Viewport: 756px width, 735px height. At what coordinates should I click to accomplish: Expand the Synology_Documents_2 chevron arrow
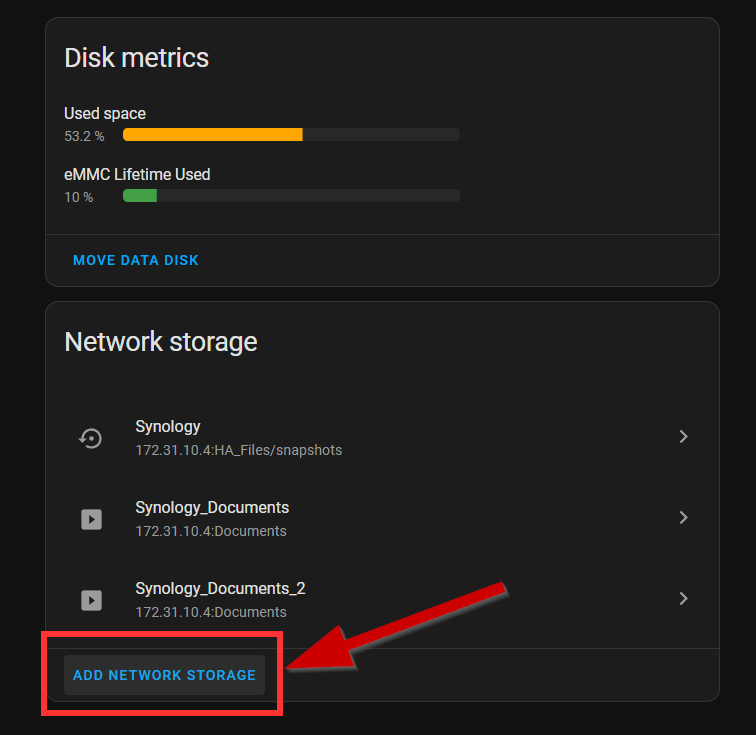(683, 598)
